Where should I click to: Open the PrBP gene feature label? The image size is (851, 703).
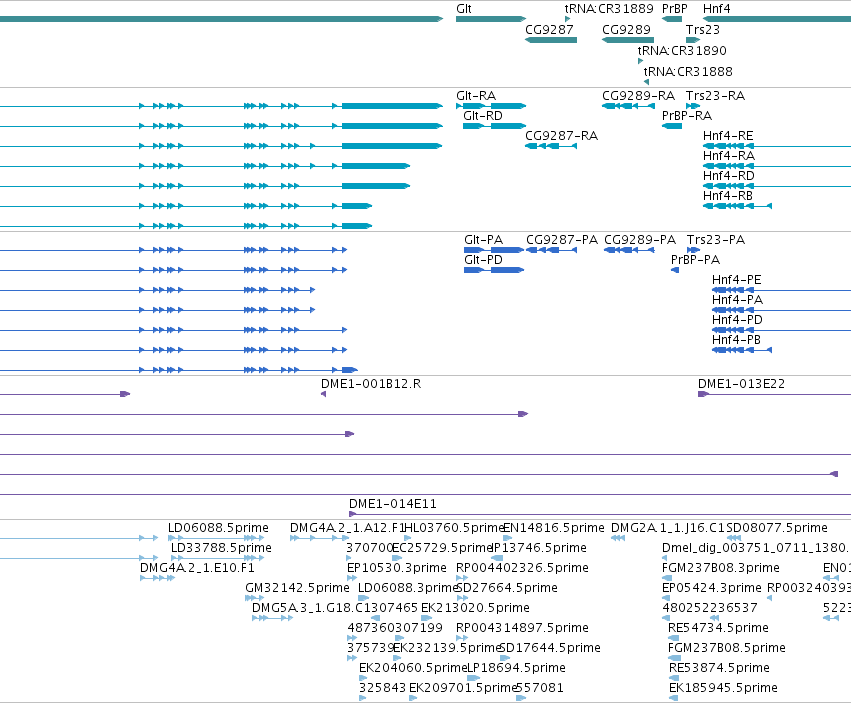674,9
